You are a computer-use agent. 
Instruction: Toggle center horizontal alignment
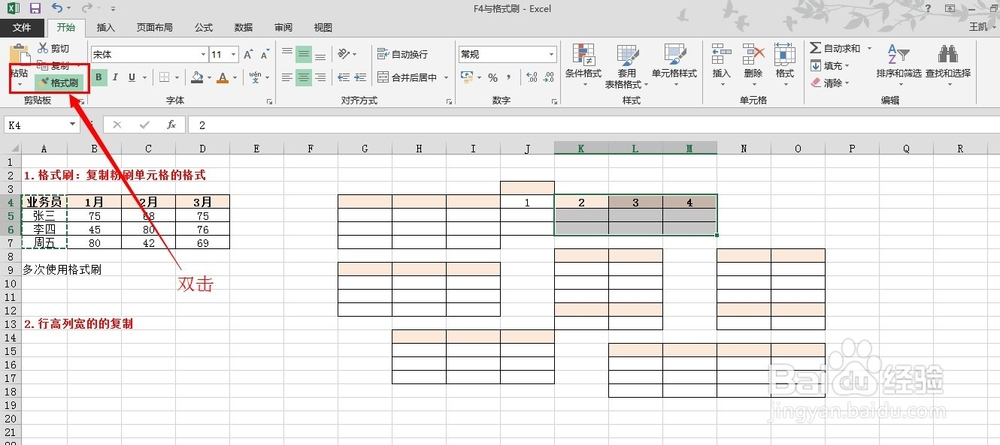click(304, 77)
